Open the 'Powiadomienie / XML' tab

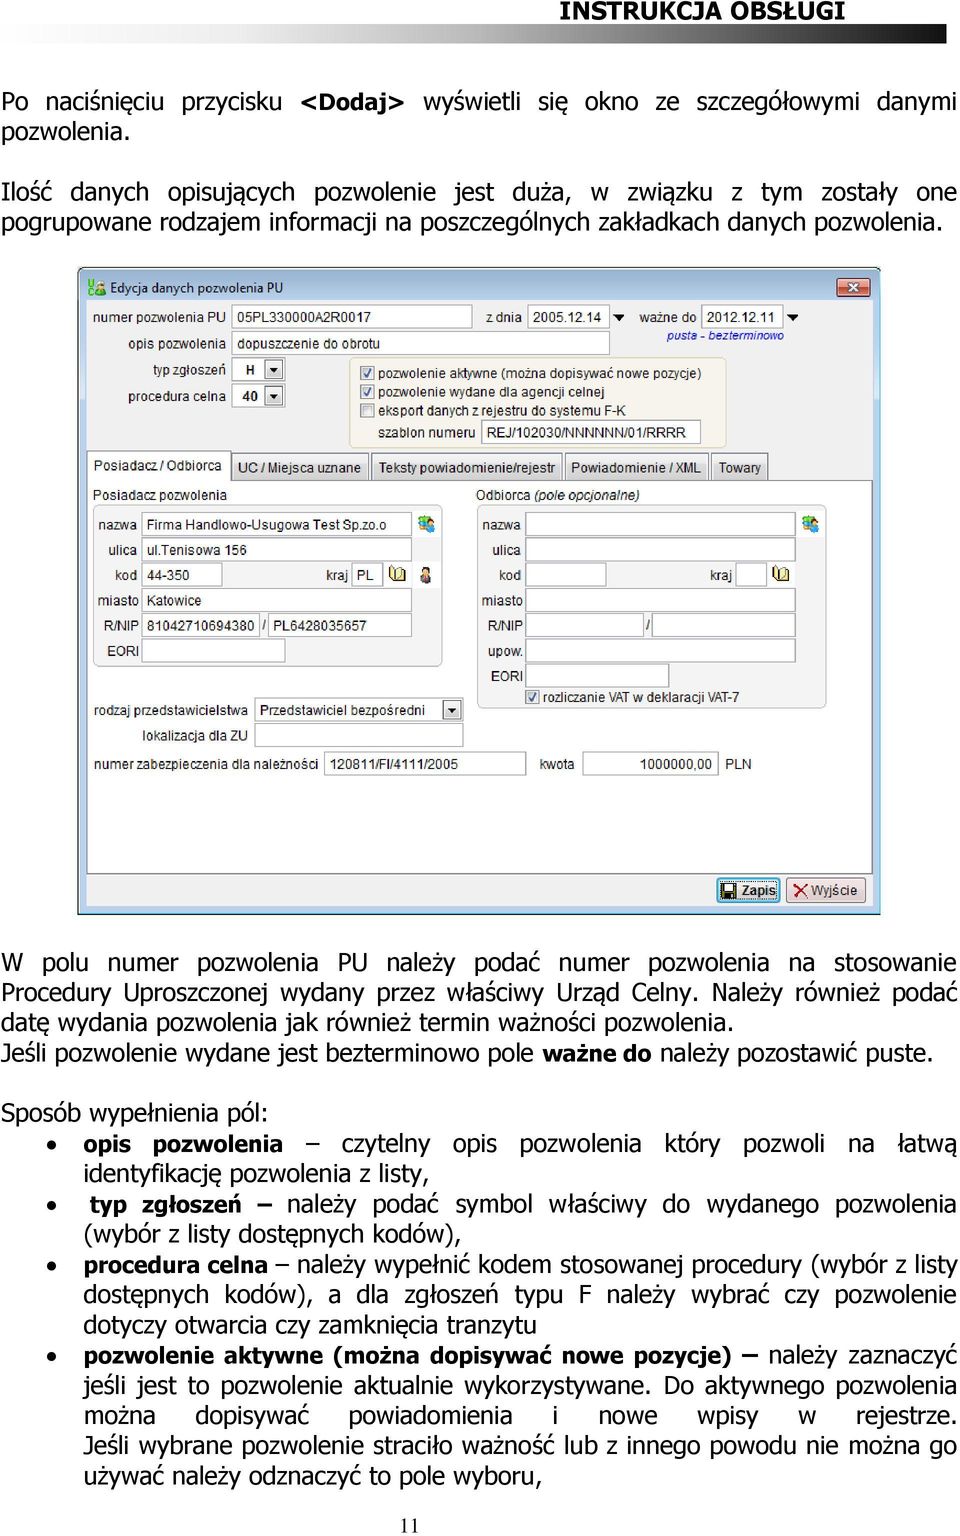point(636,467)
